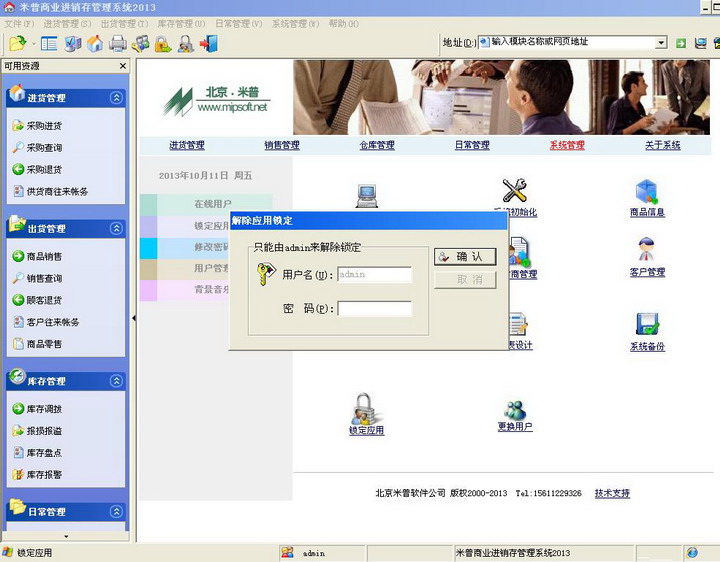Click the 客户管理 person icon
Screen dimensions: 720x562
click(x=647, y=250)
